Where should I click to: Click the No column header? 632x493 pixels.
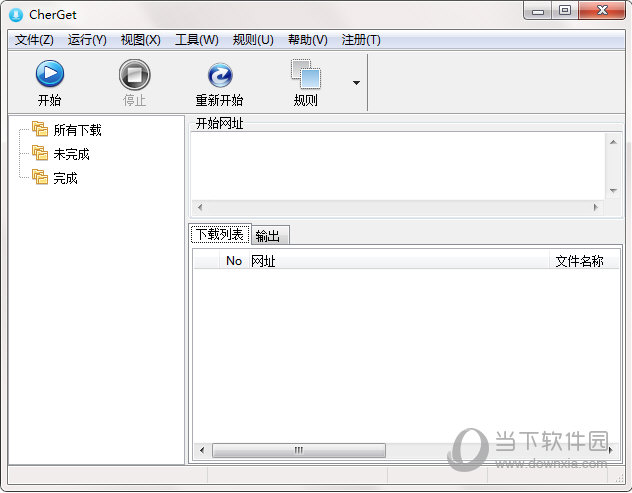234,261
